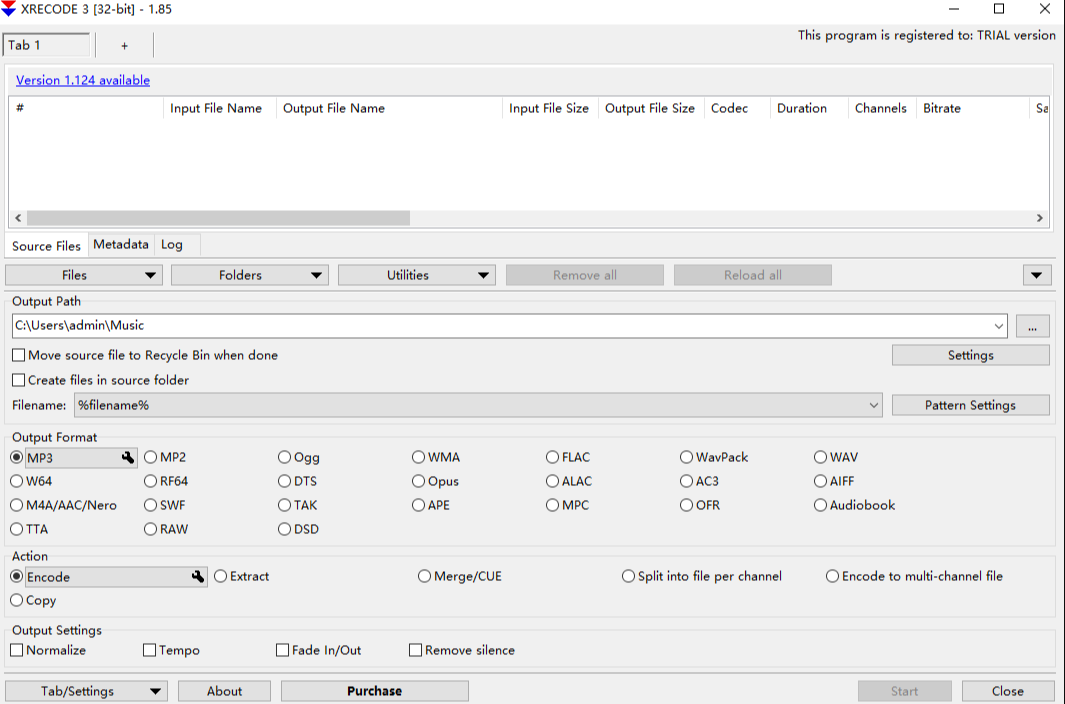This screenshot has width=1065, height=704.
Task: Choose M4A/AAC/Nero output format
Action: pyautogui.click(x=63, y=505)
